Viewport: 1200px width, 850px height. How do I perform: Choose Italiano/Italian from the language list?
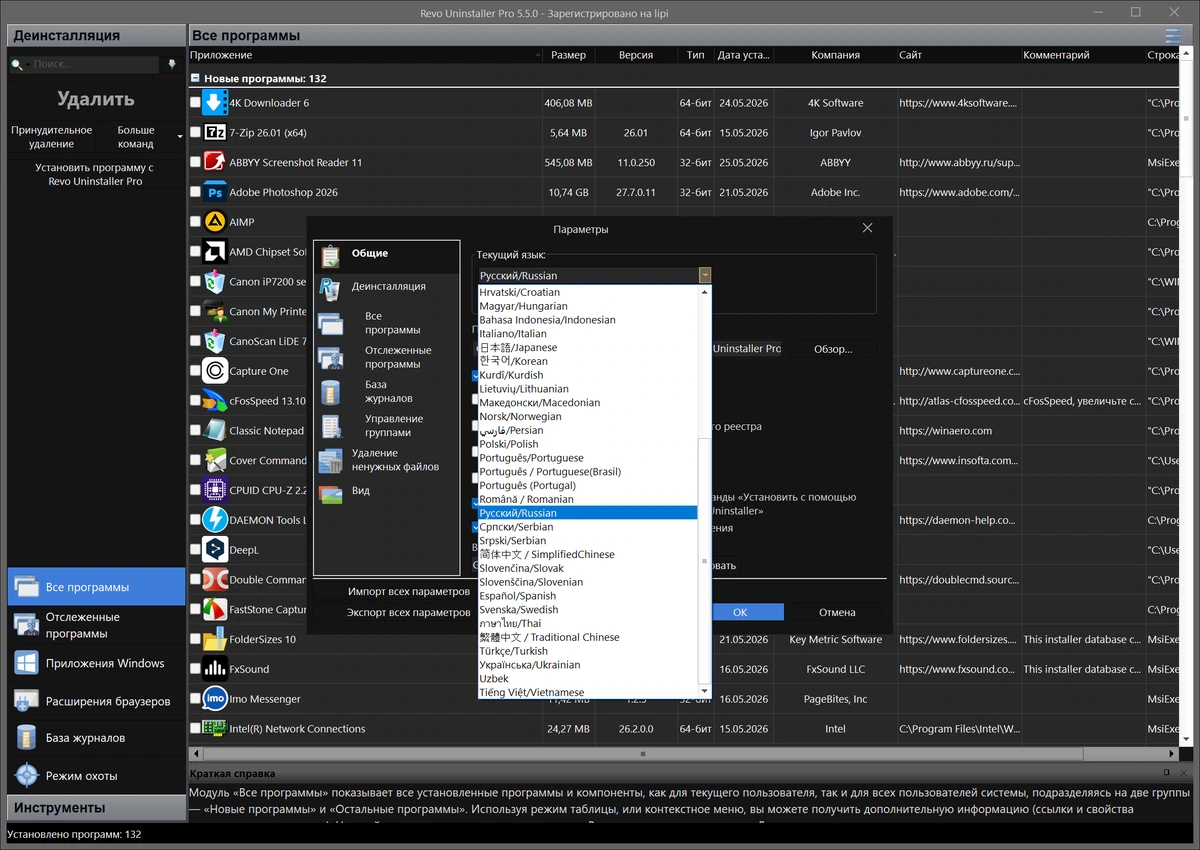tap(588, 333)
